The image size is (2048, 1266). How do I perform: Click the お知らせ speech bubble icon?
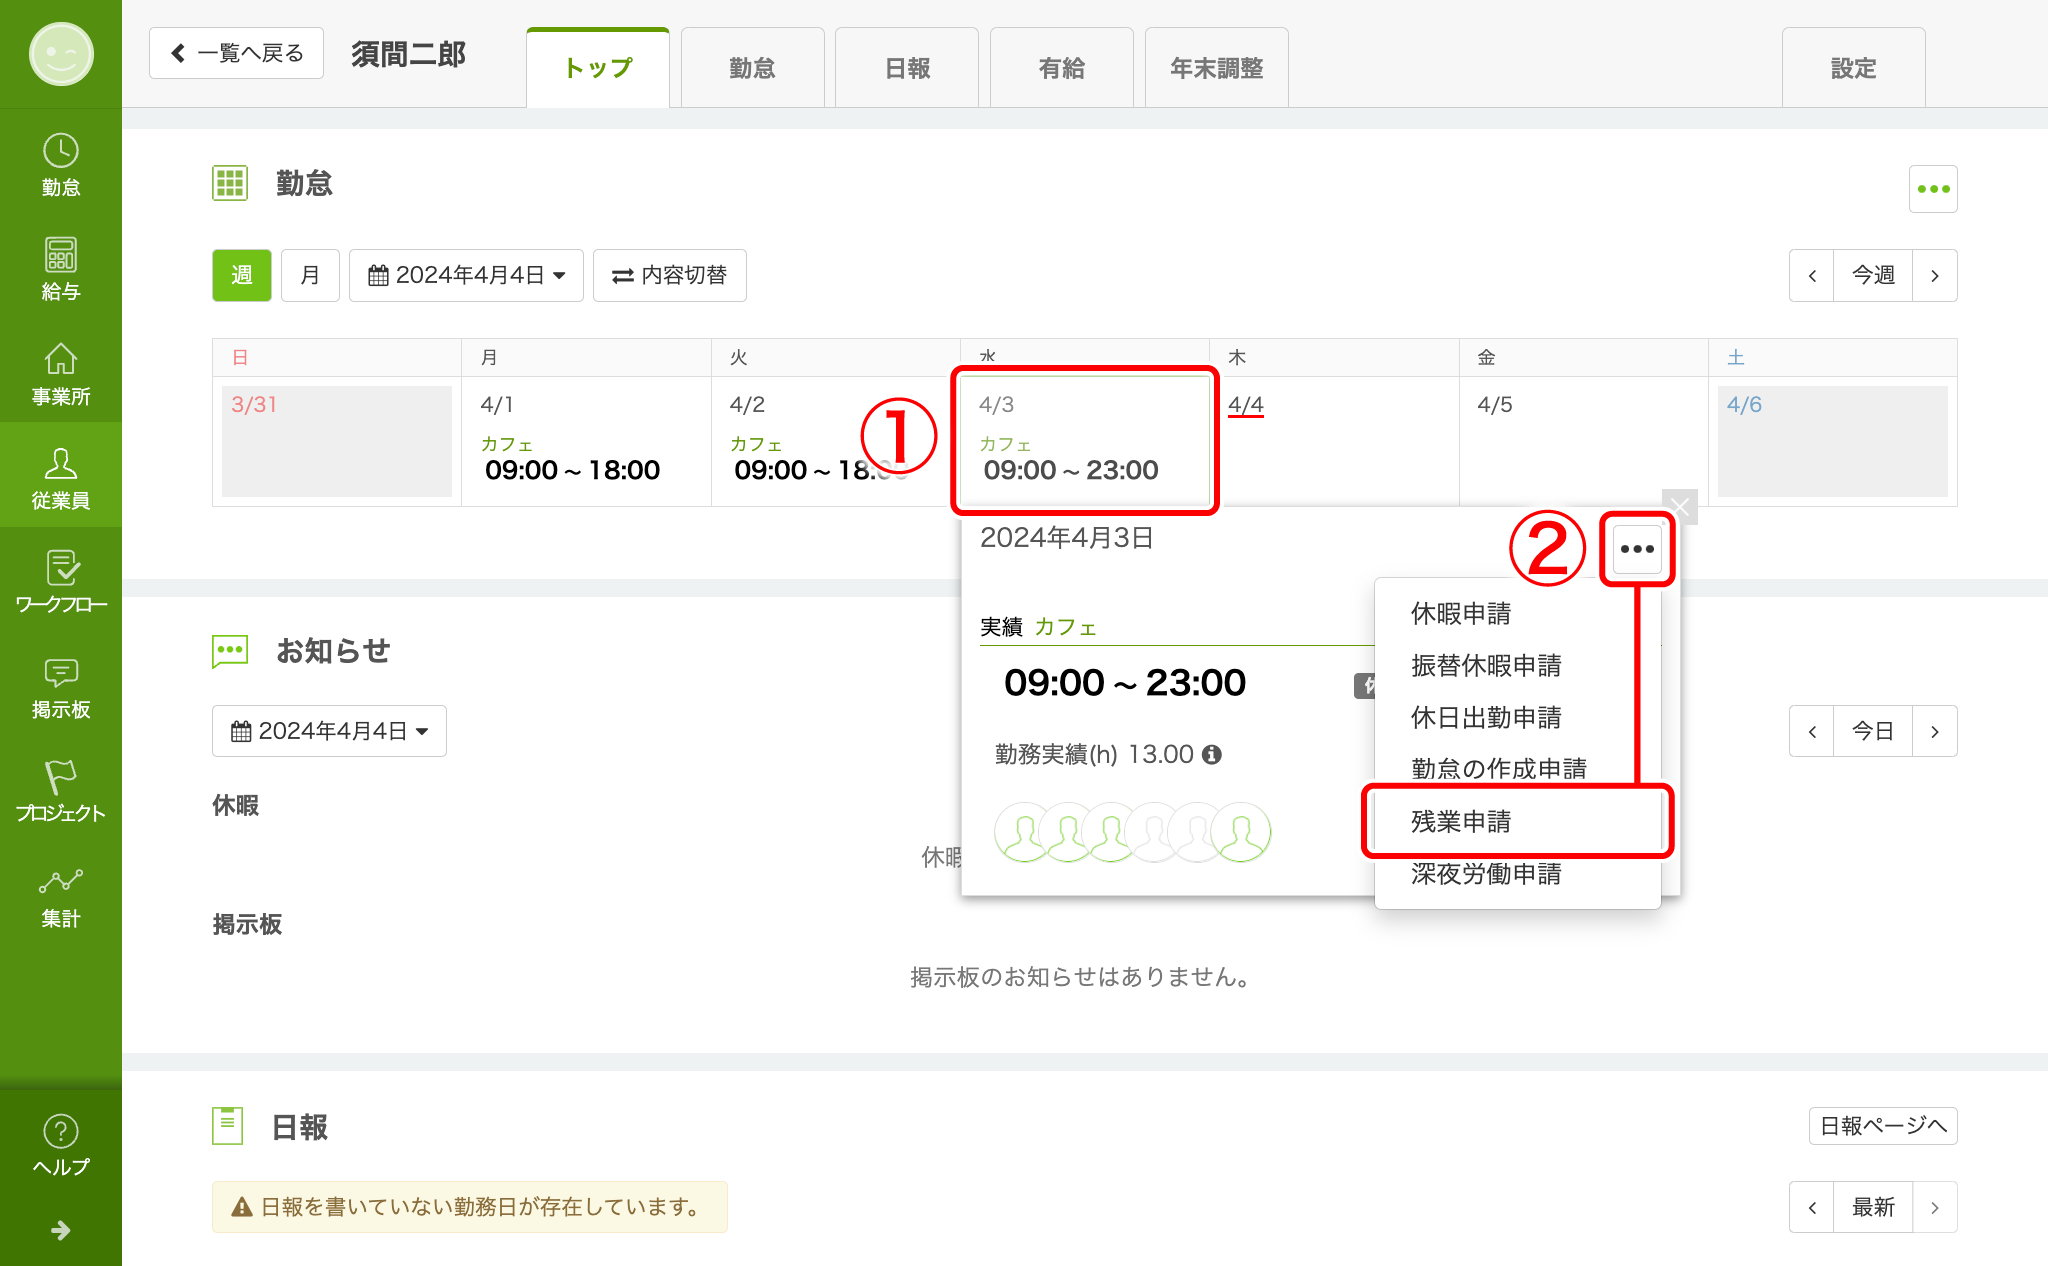(x=230, y=651)
